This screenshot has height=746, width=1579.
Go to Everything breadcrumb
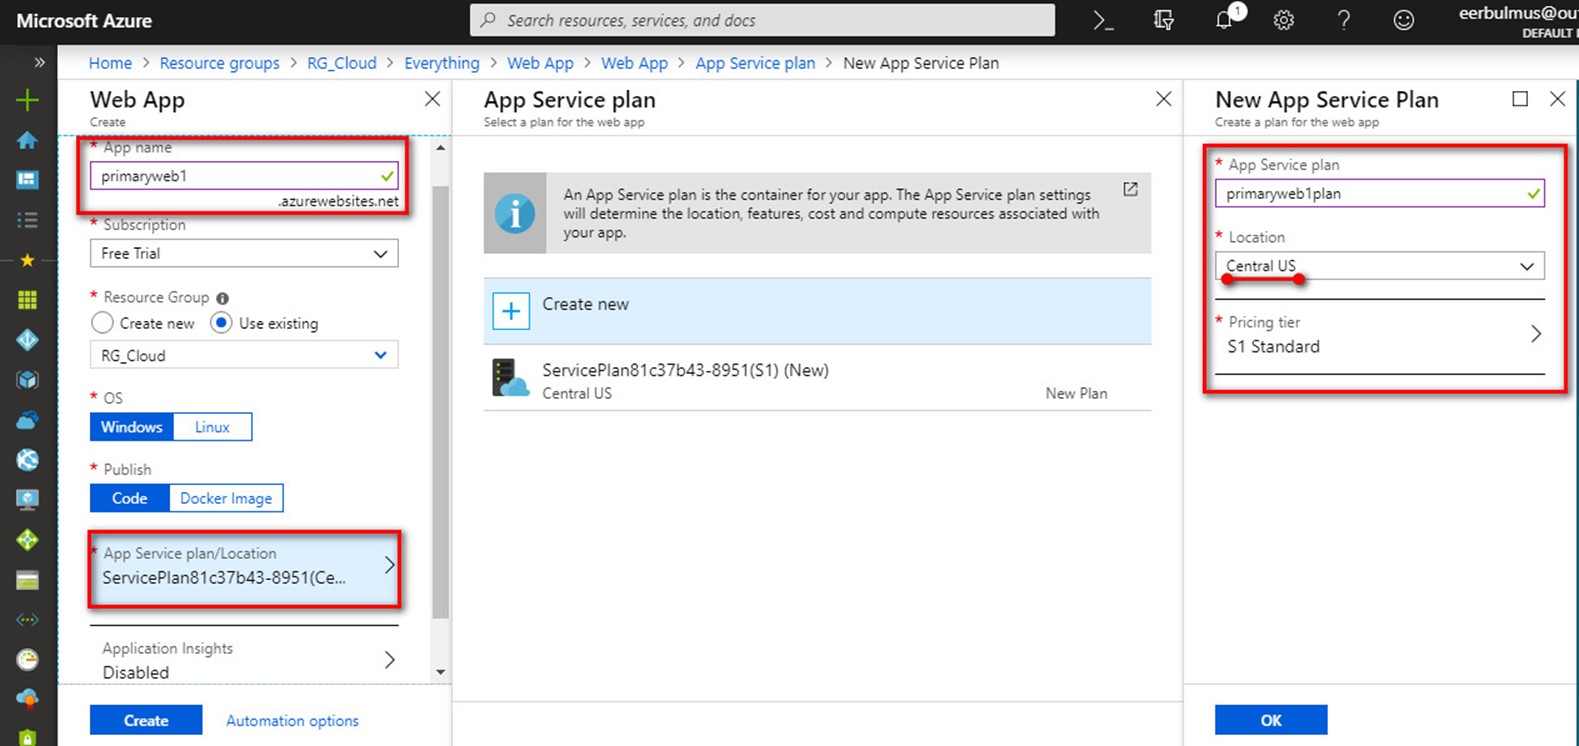[x=442, y=63]
